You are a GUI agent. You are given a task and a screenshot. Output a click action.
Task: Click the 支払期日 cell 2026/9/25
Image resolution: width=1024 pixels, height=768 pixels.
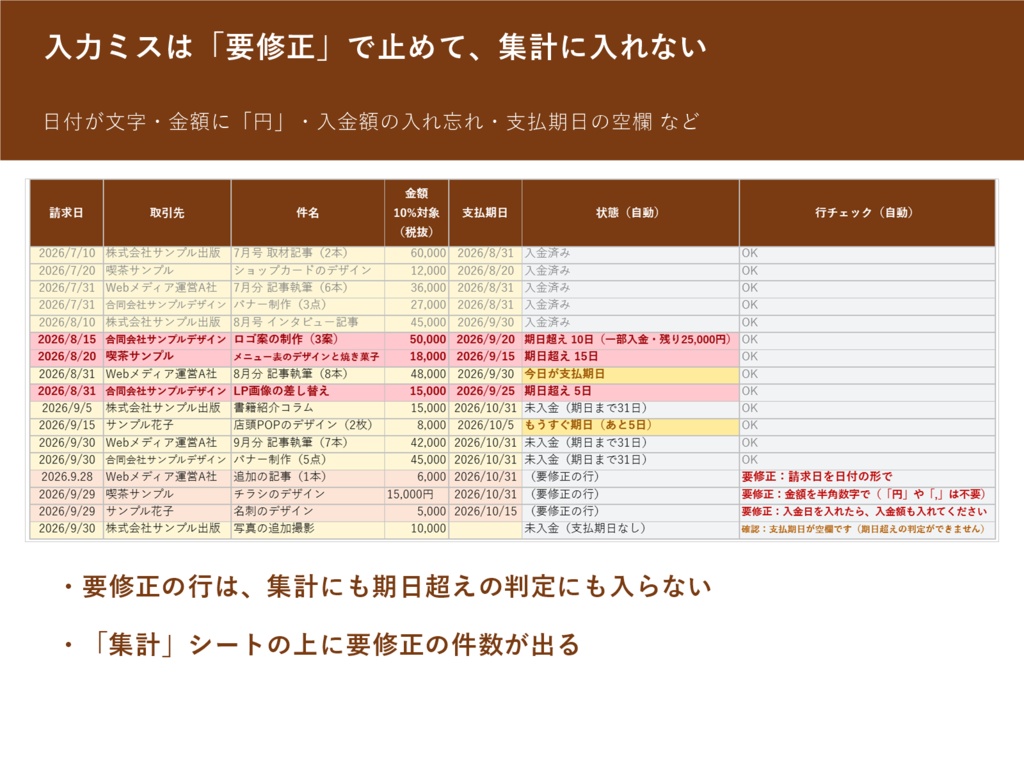(x=485, y=391)
